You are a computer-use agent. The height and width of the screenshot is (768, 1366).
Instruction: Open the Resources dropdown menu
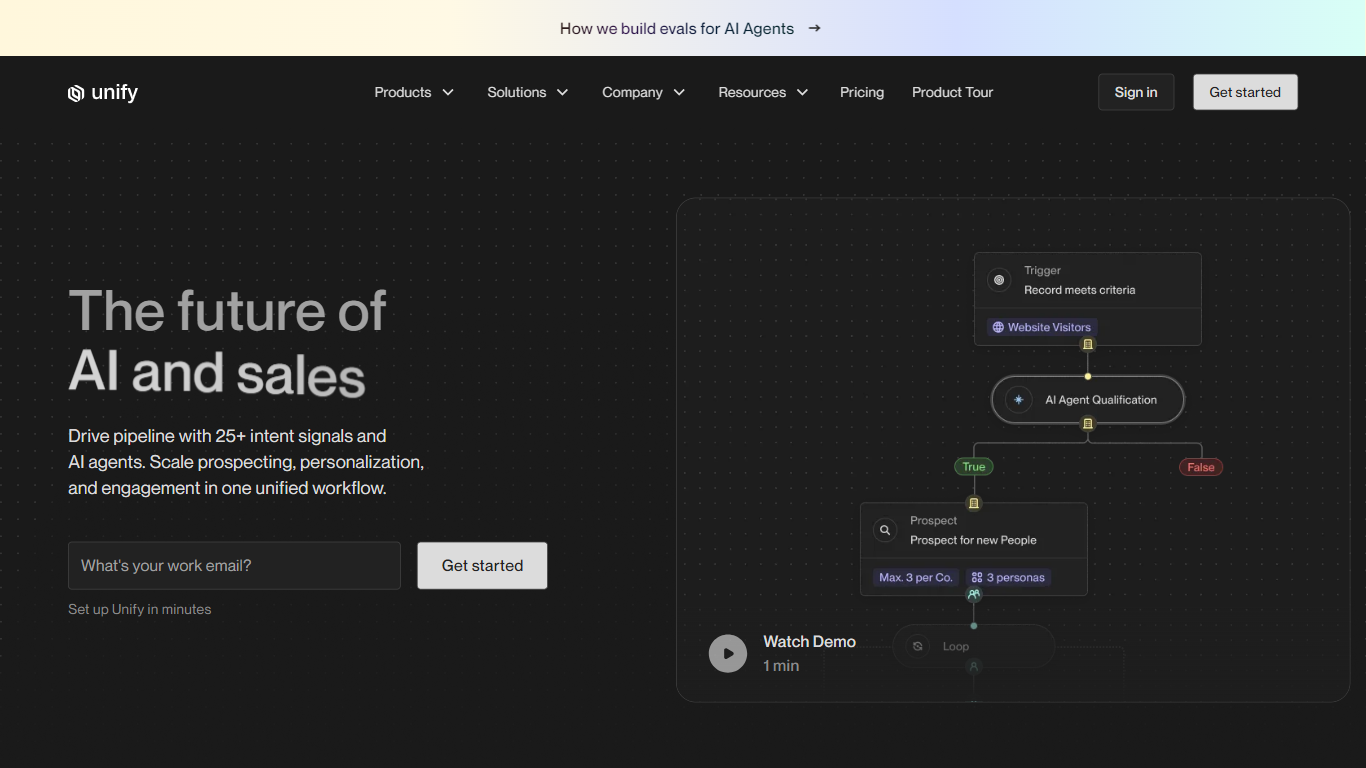tap(763, 92)
